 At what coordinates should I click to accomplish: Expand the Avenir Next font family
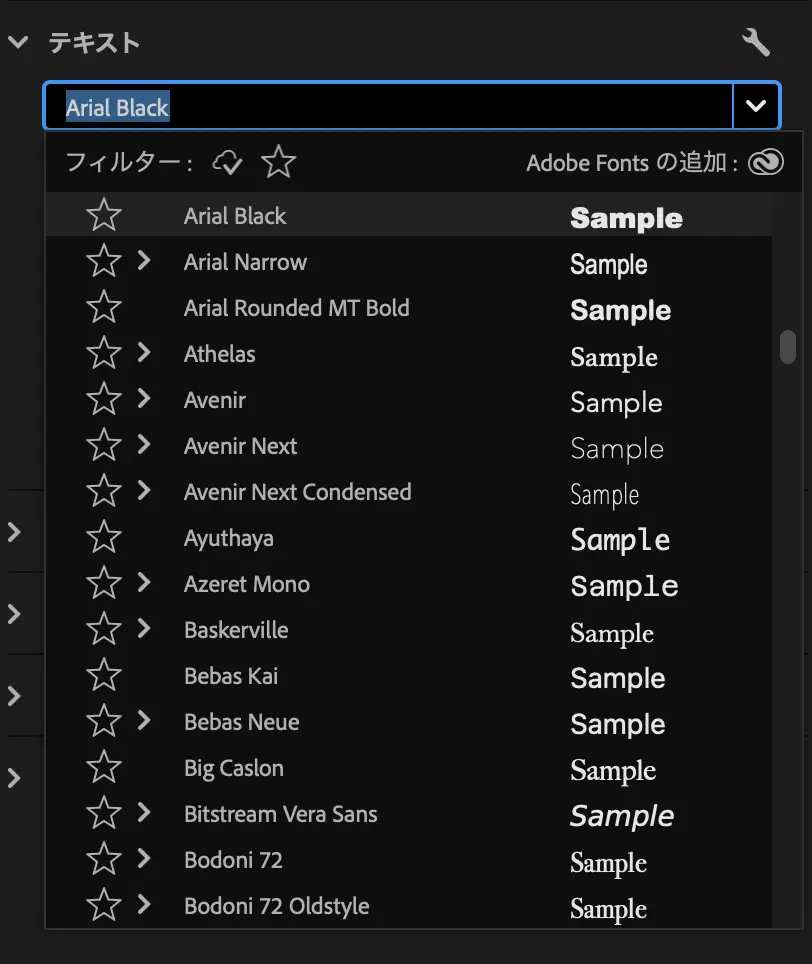(144, 445)
